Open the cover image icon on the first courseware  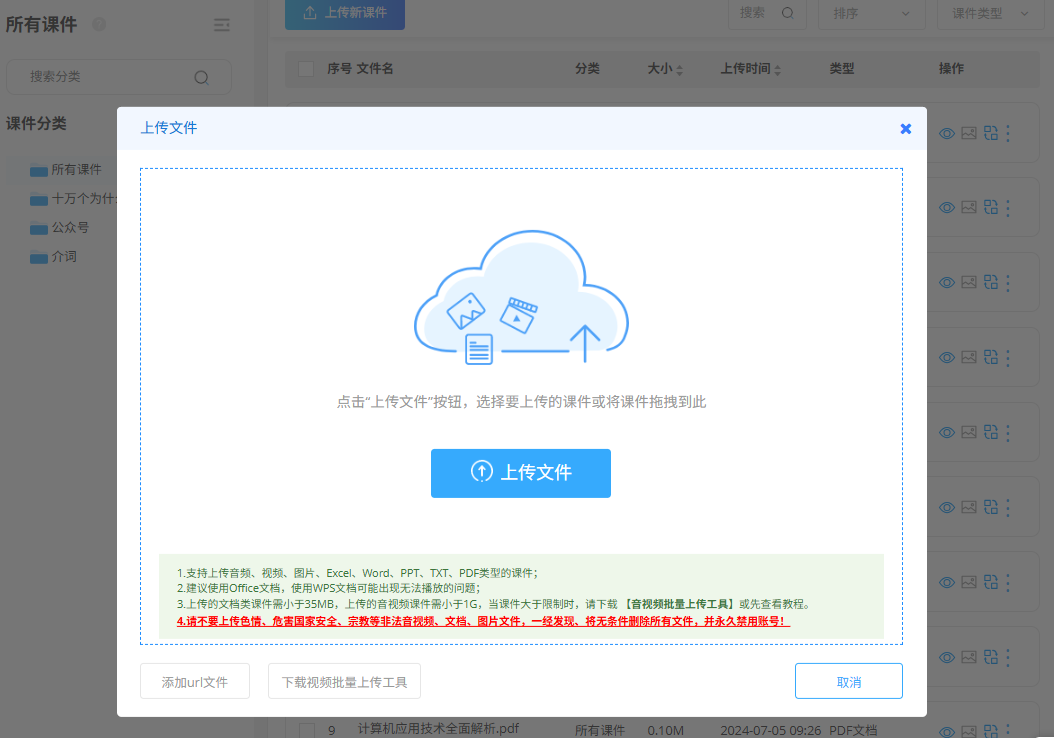[968, 132]
